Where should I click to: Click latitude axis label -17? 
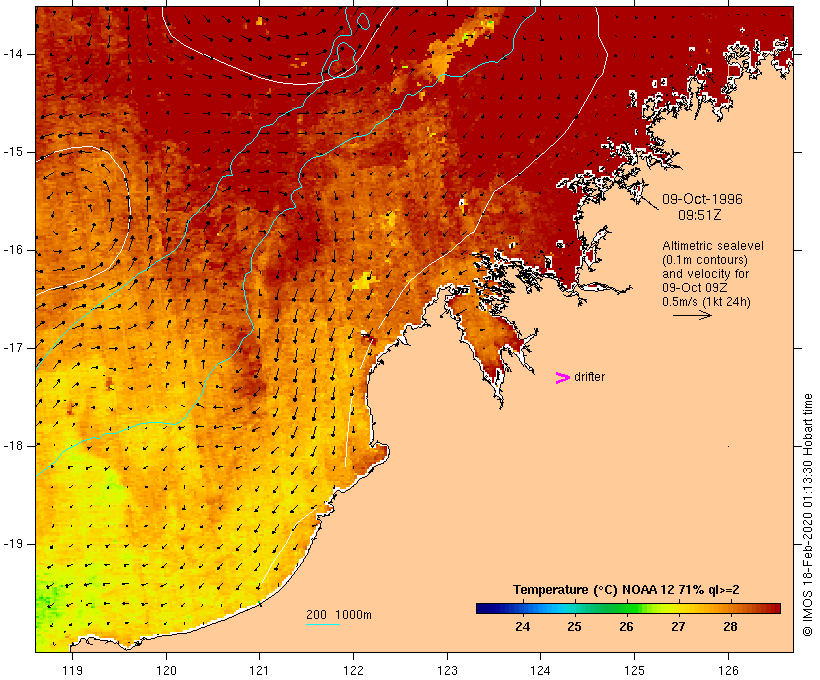pos(13,348)
